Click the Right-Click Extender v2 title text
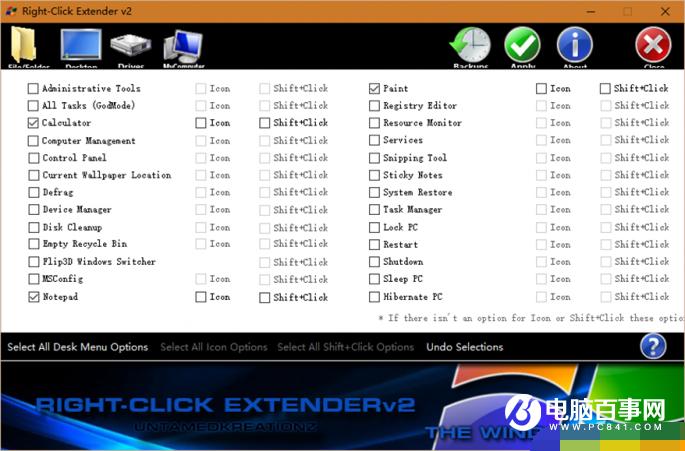The image size is (685, 451). click(77, 11)
